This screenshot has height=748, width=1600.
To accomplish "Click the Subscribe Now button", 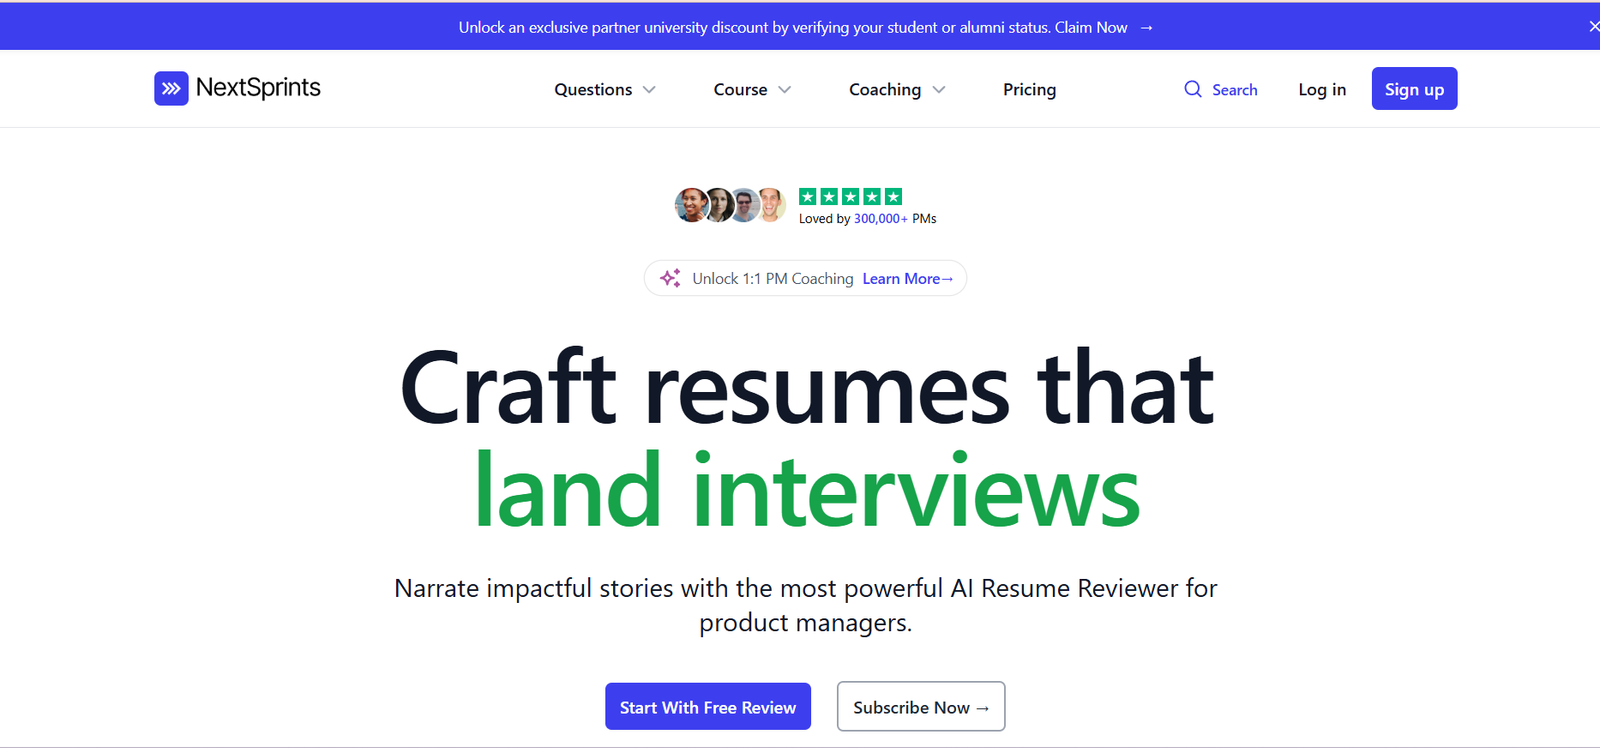I will (921, 707).
